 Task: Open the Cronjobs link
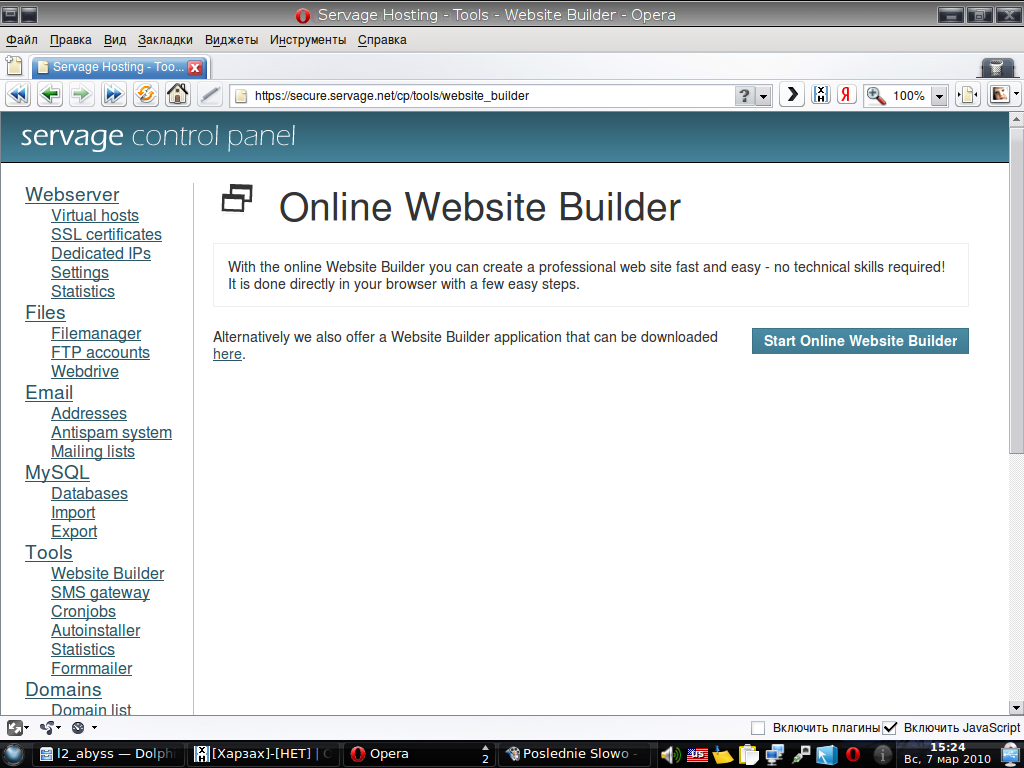[x=84, y=612]
